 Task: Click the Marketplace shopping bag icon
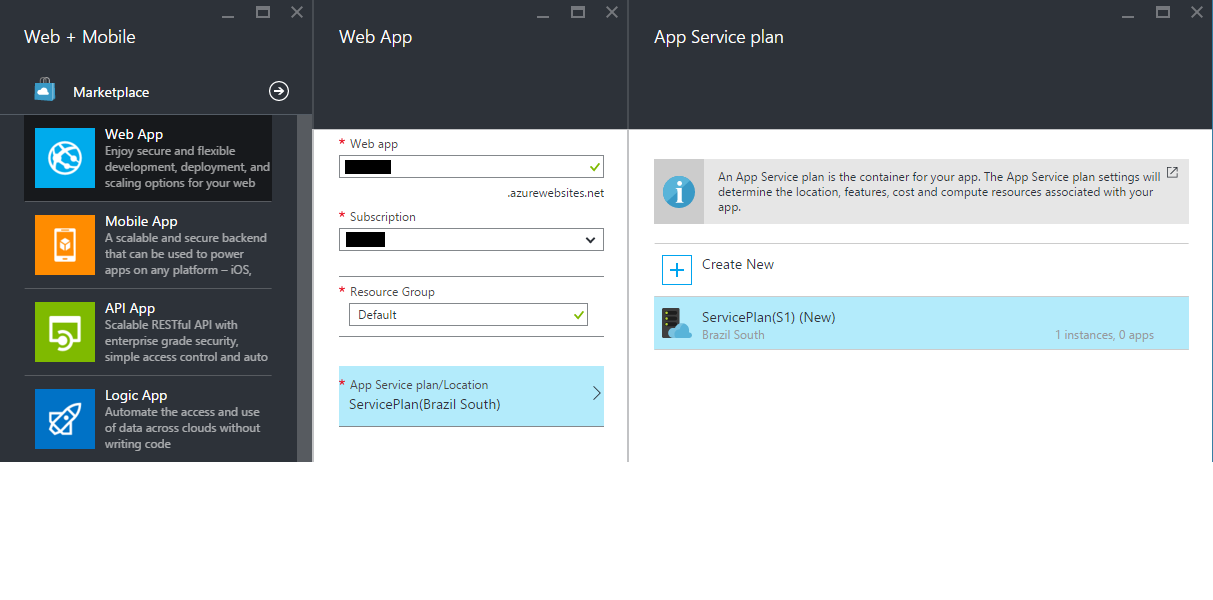(x=44, y=91)
